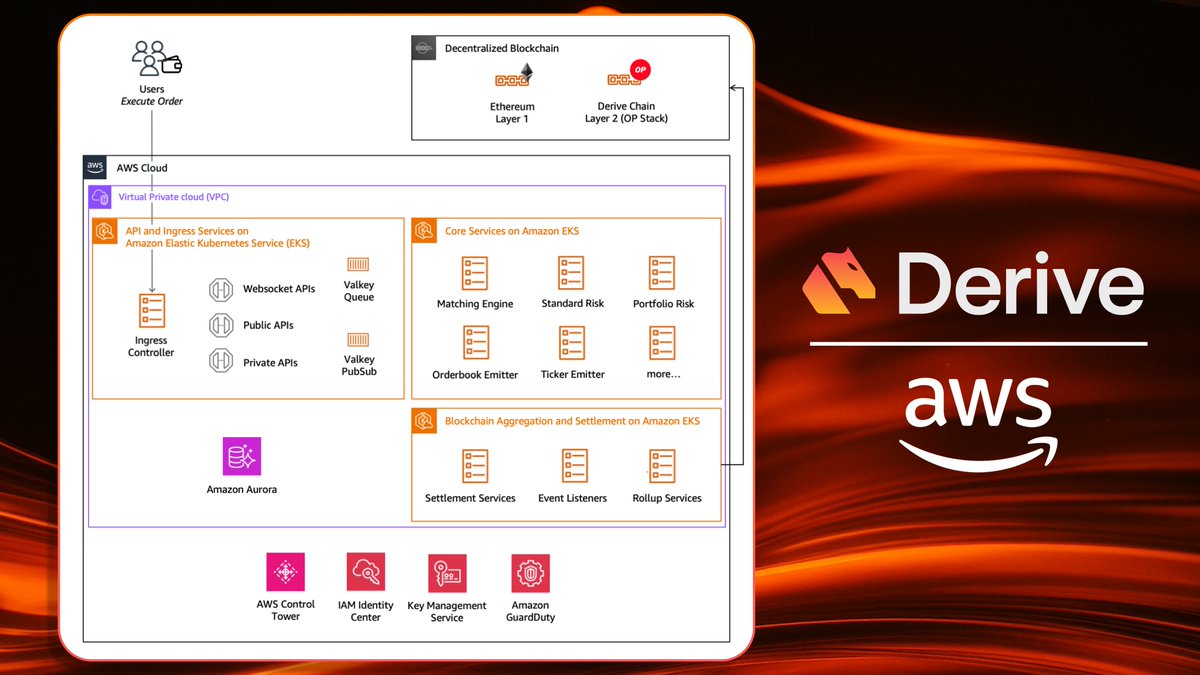Select the Matching Engine icon
Screen dimensions: 1200x675
[475, 274]
